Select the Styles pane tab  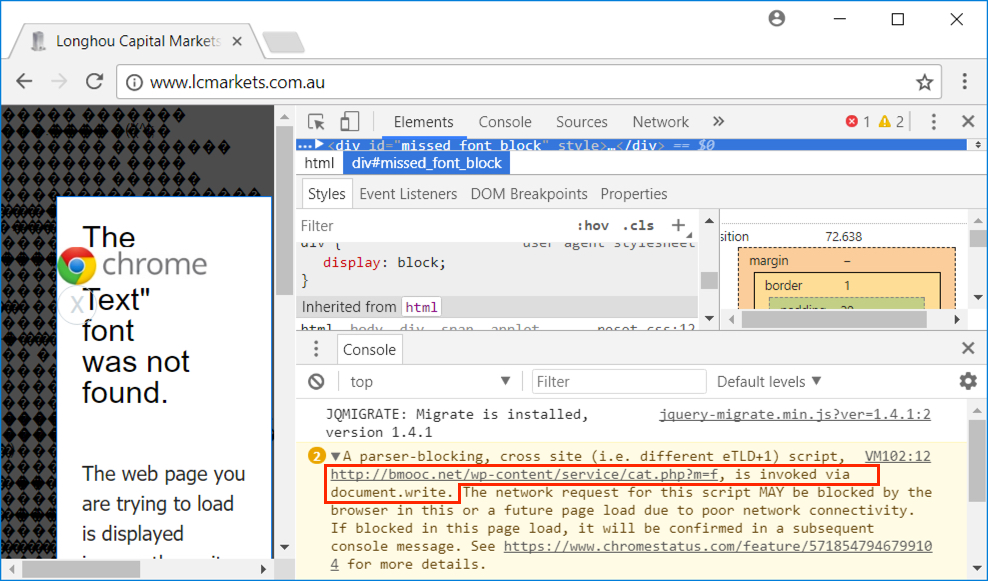click(x=326, y=194)
